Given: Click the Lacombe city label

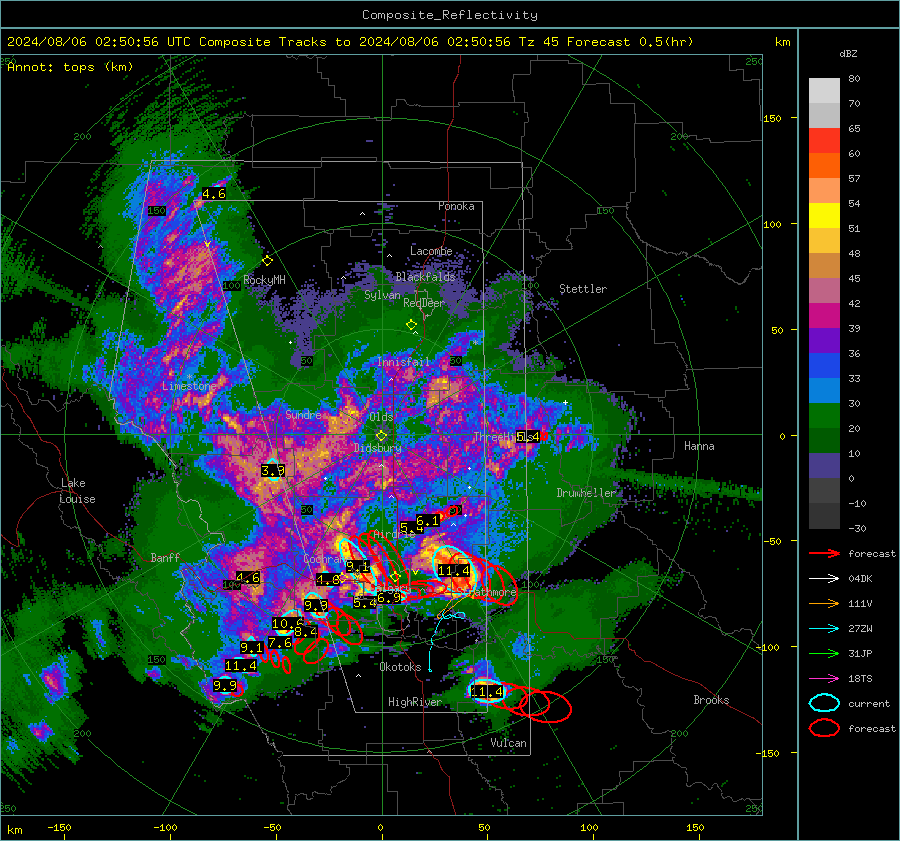Looking at the screenshot, I should (431, 251).
